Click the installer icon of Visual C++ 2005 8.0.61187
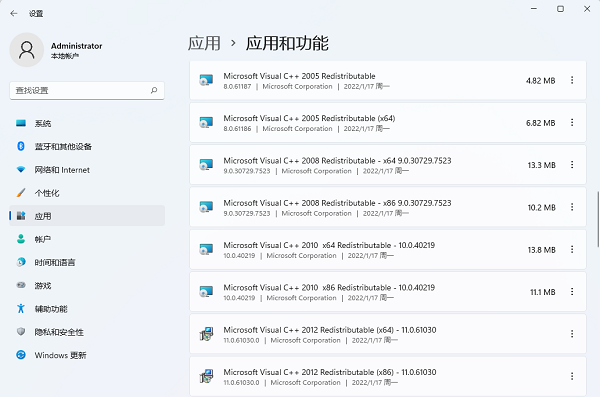Viewport: 600px width, 397px height. click(x=206, y=80)
